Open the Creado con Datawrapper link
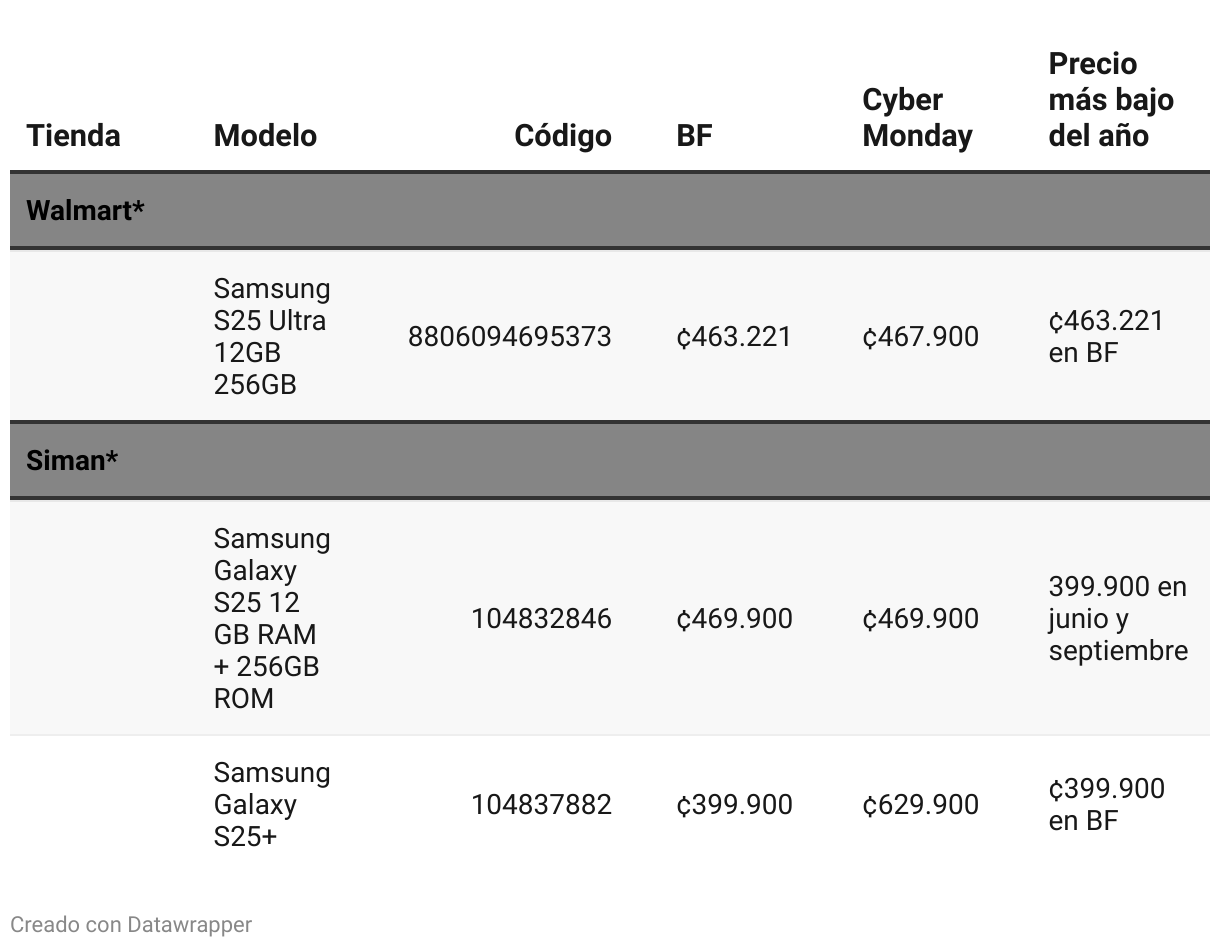 click(x=131, y=924)
